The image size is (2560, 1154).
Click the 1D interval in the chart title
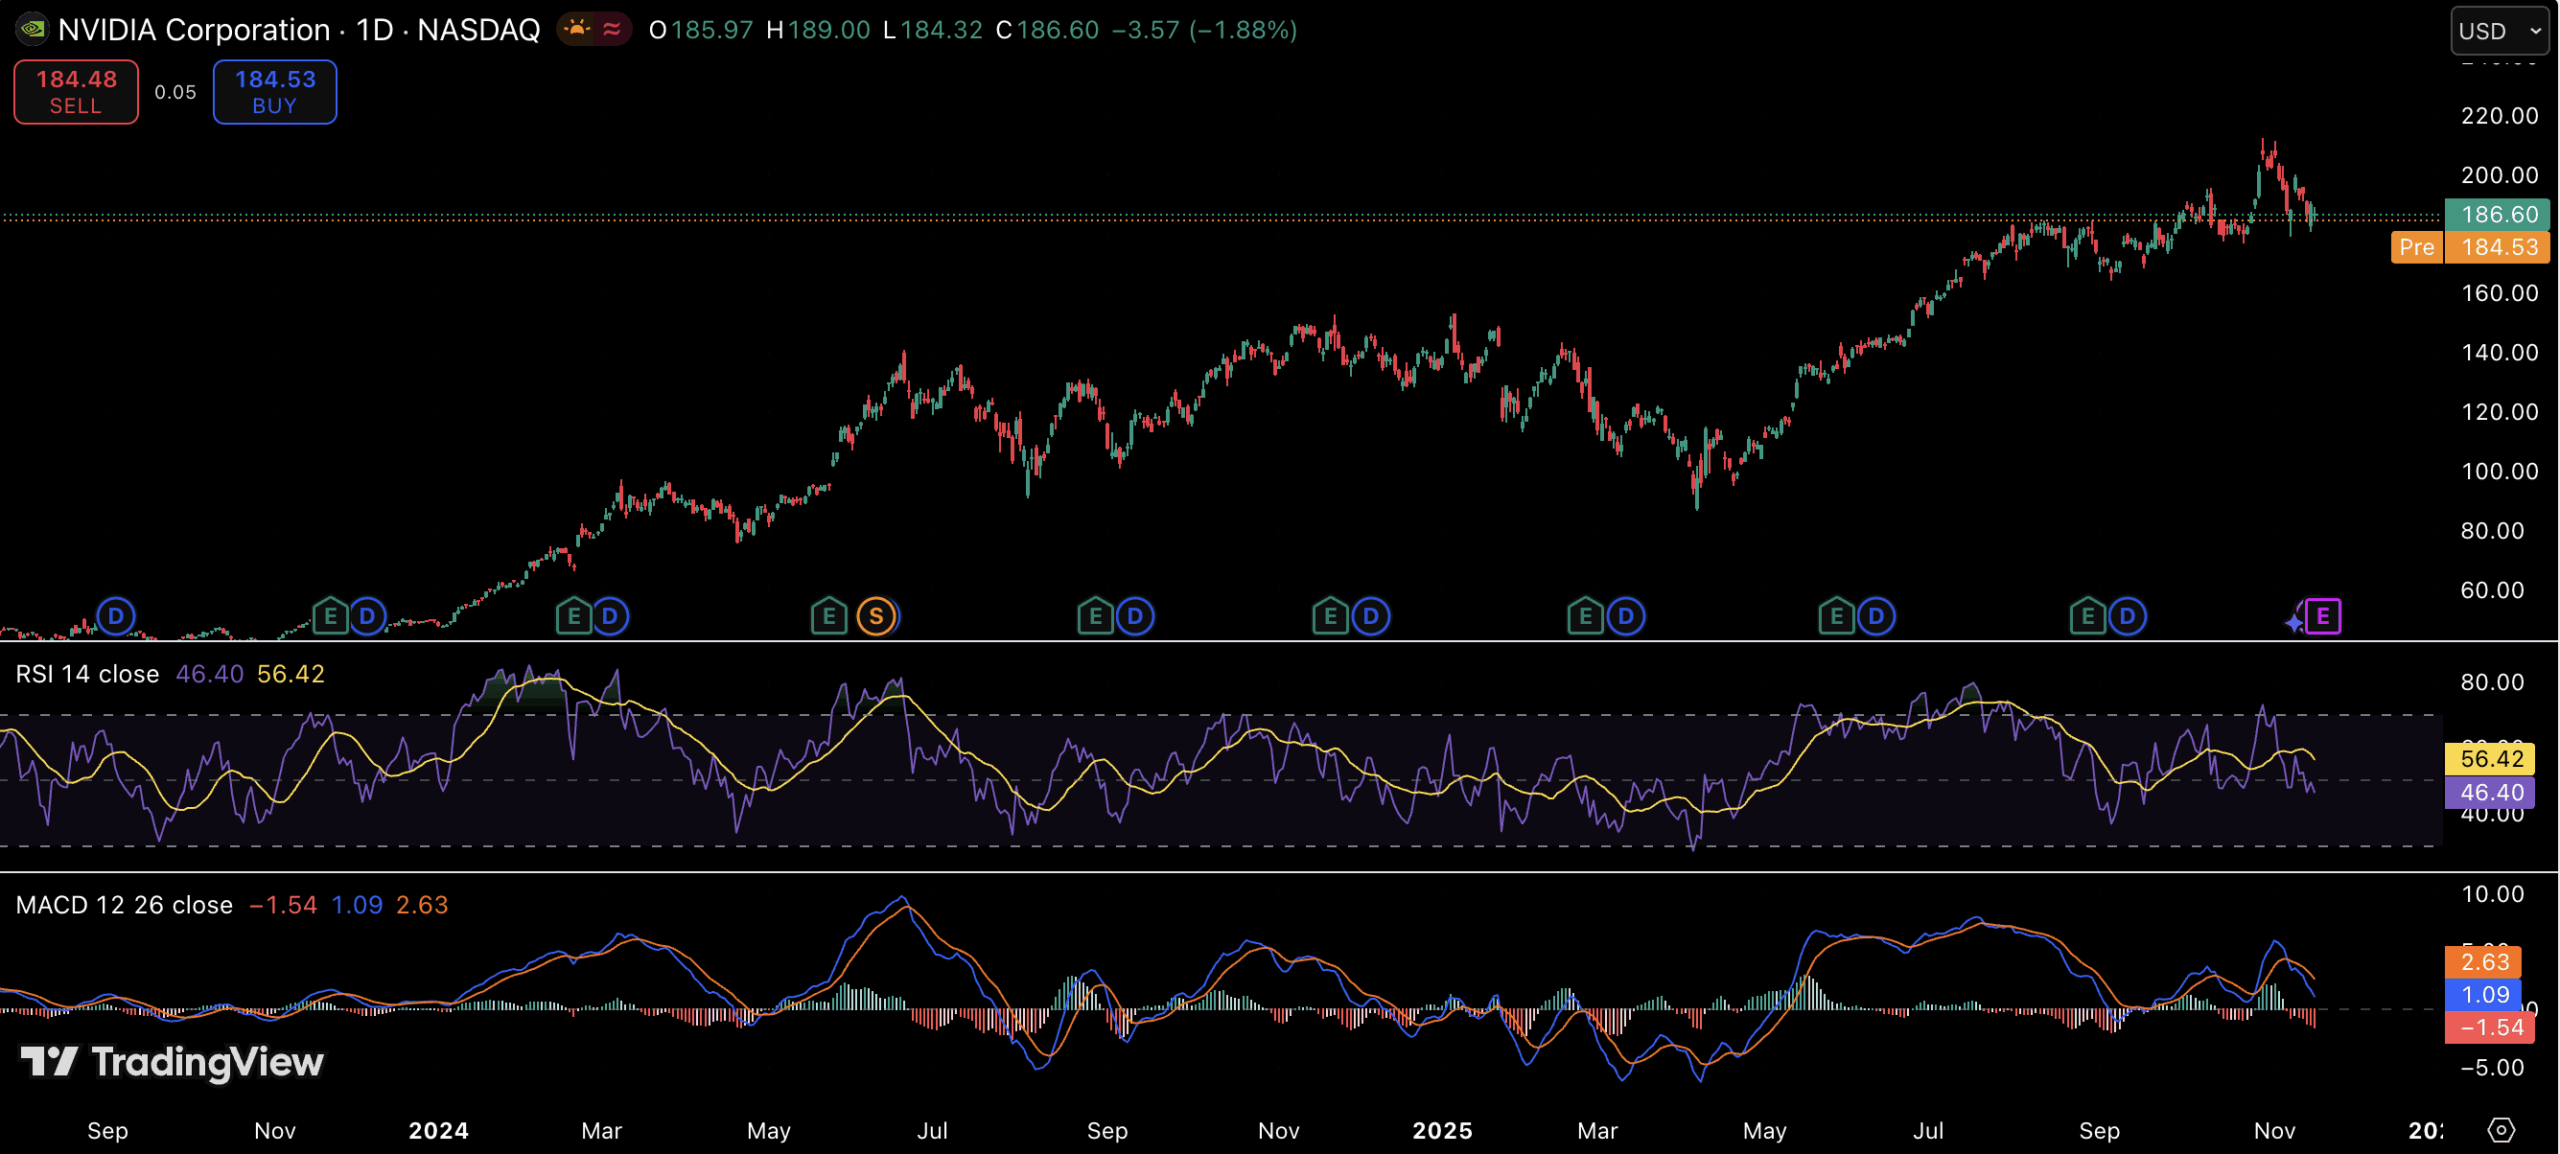pos(375,30)
